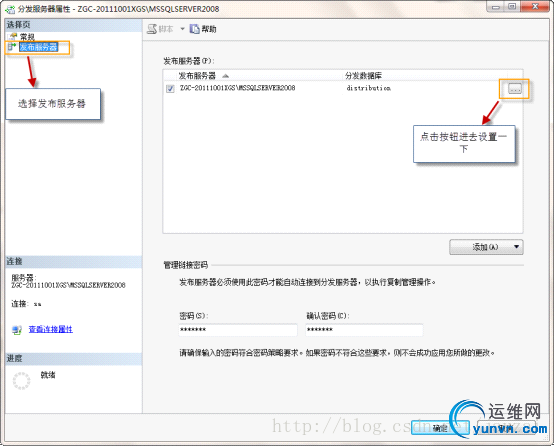Click the 常规 page icon

tap(13, 36)
